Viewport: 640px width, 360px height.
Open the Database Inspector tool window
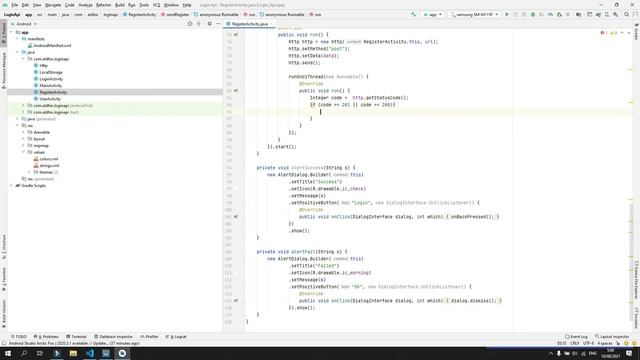pos(113,337)
